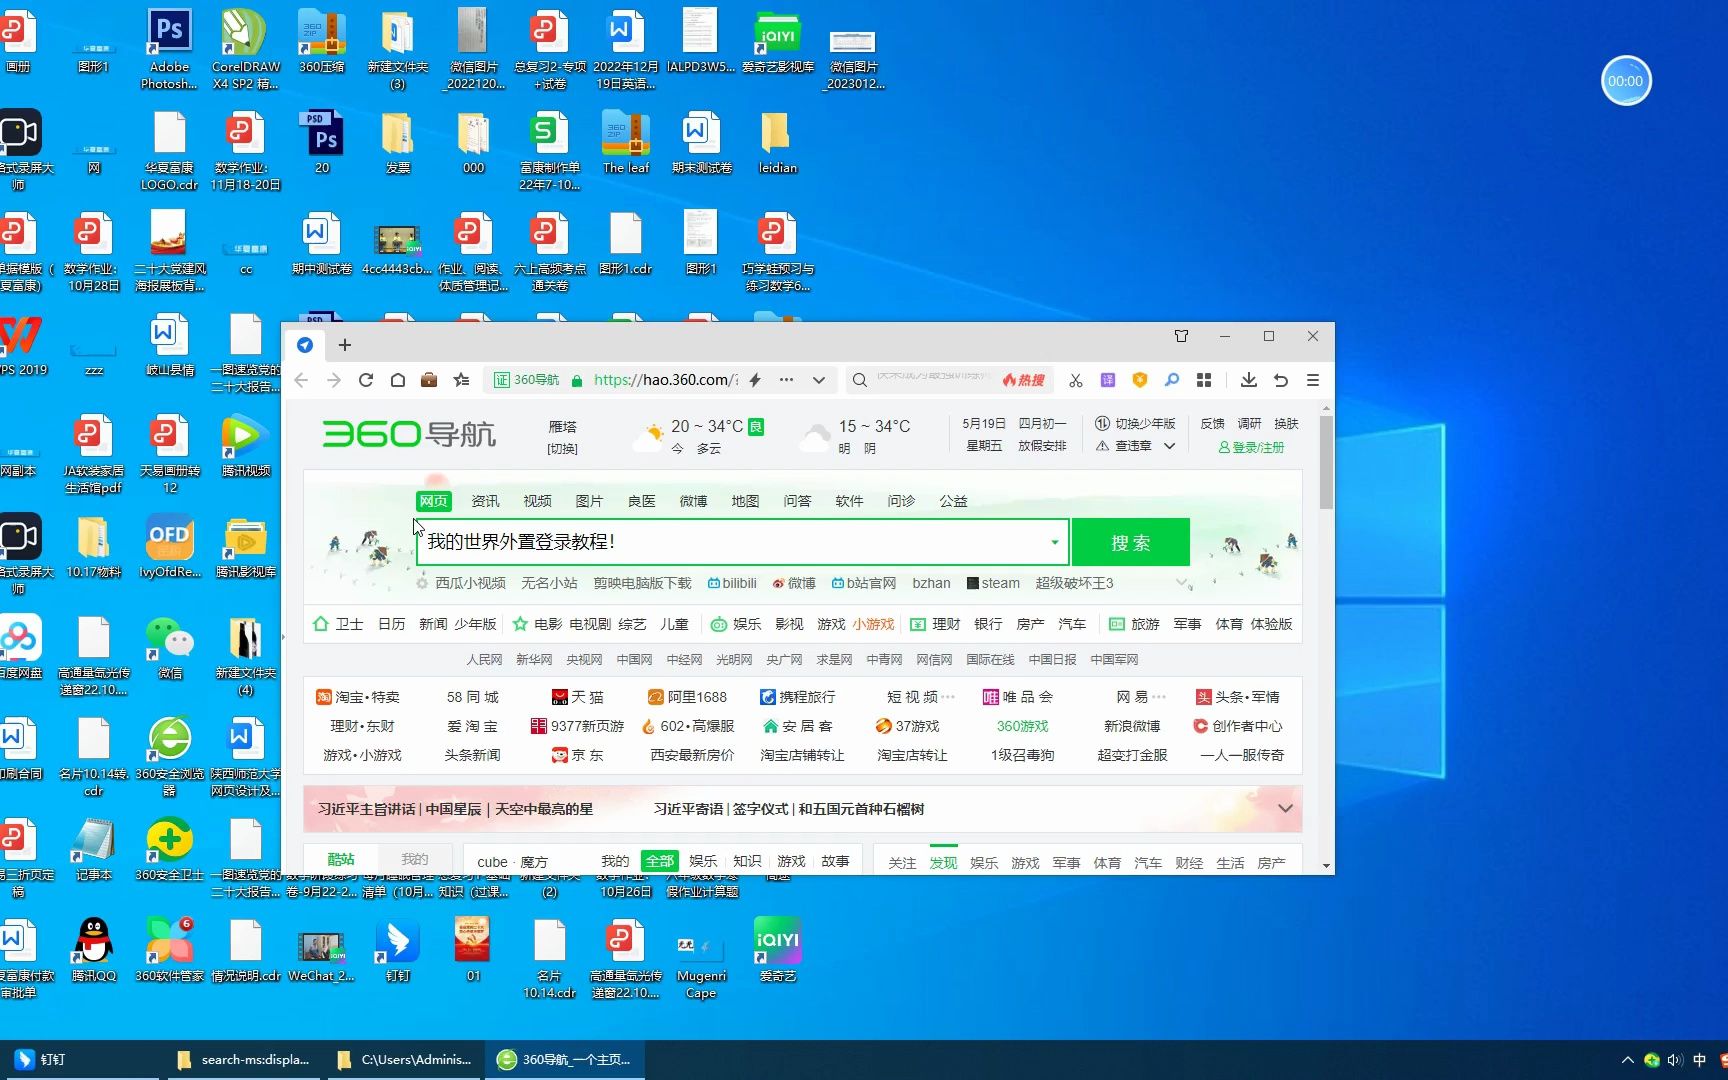Go to the browser home page
The image size is (1728, 1080).
(x=398, y=380)
